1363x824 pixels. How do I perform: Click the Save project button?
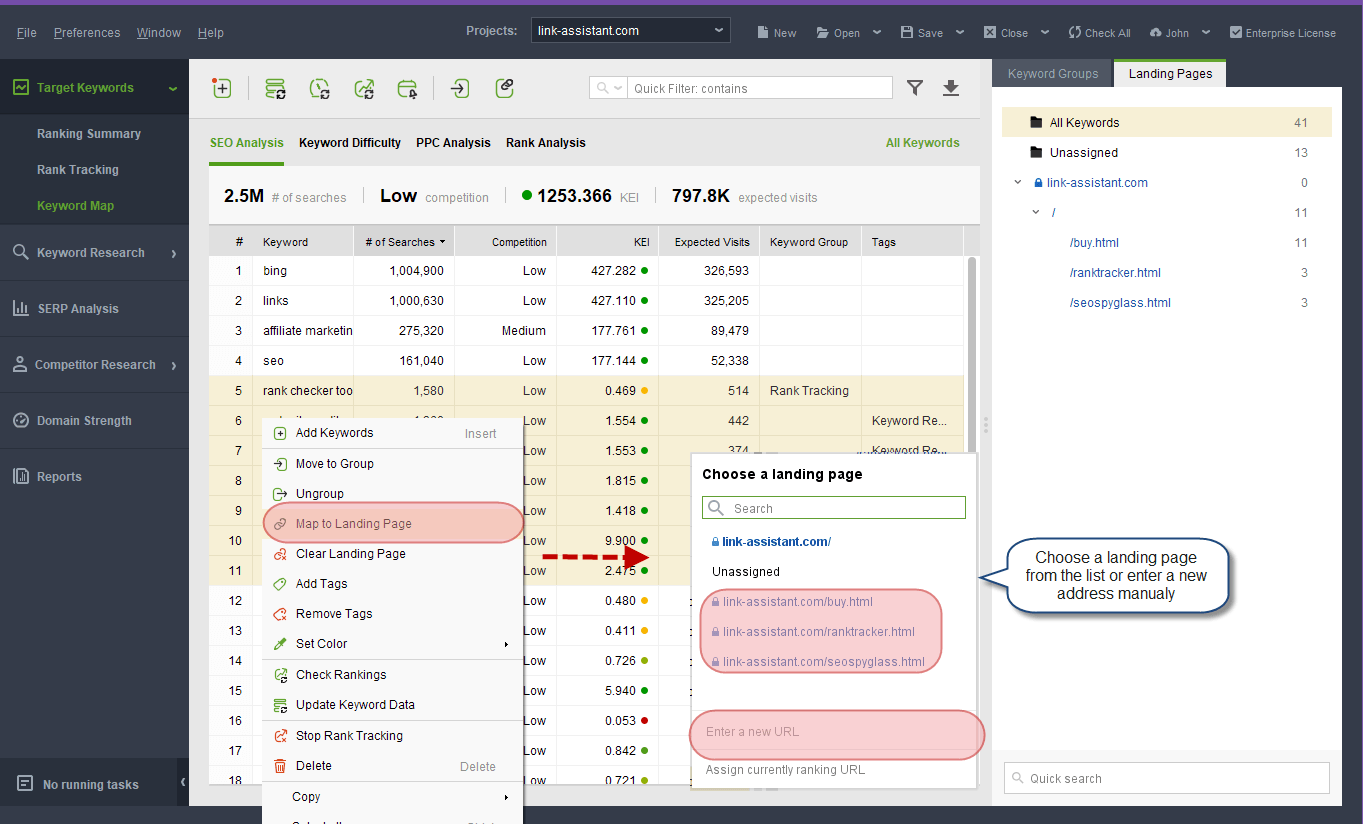click(922, 33)
